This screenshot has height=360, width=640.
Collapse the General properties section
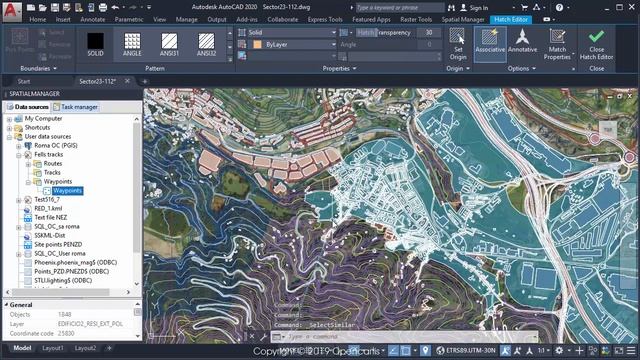click(7, 304)
